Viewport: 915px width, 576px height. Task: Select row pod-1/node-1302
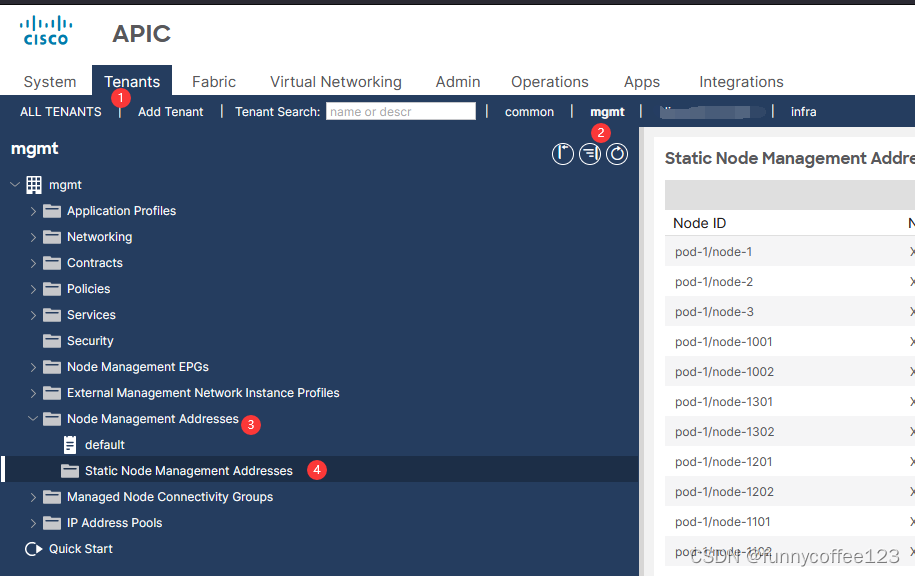[790, 432]
